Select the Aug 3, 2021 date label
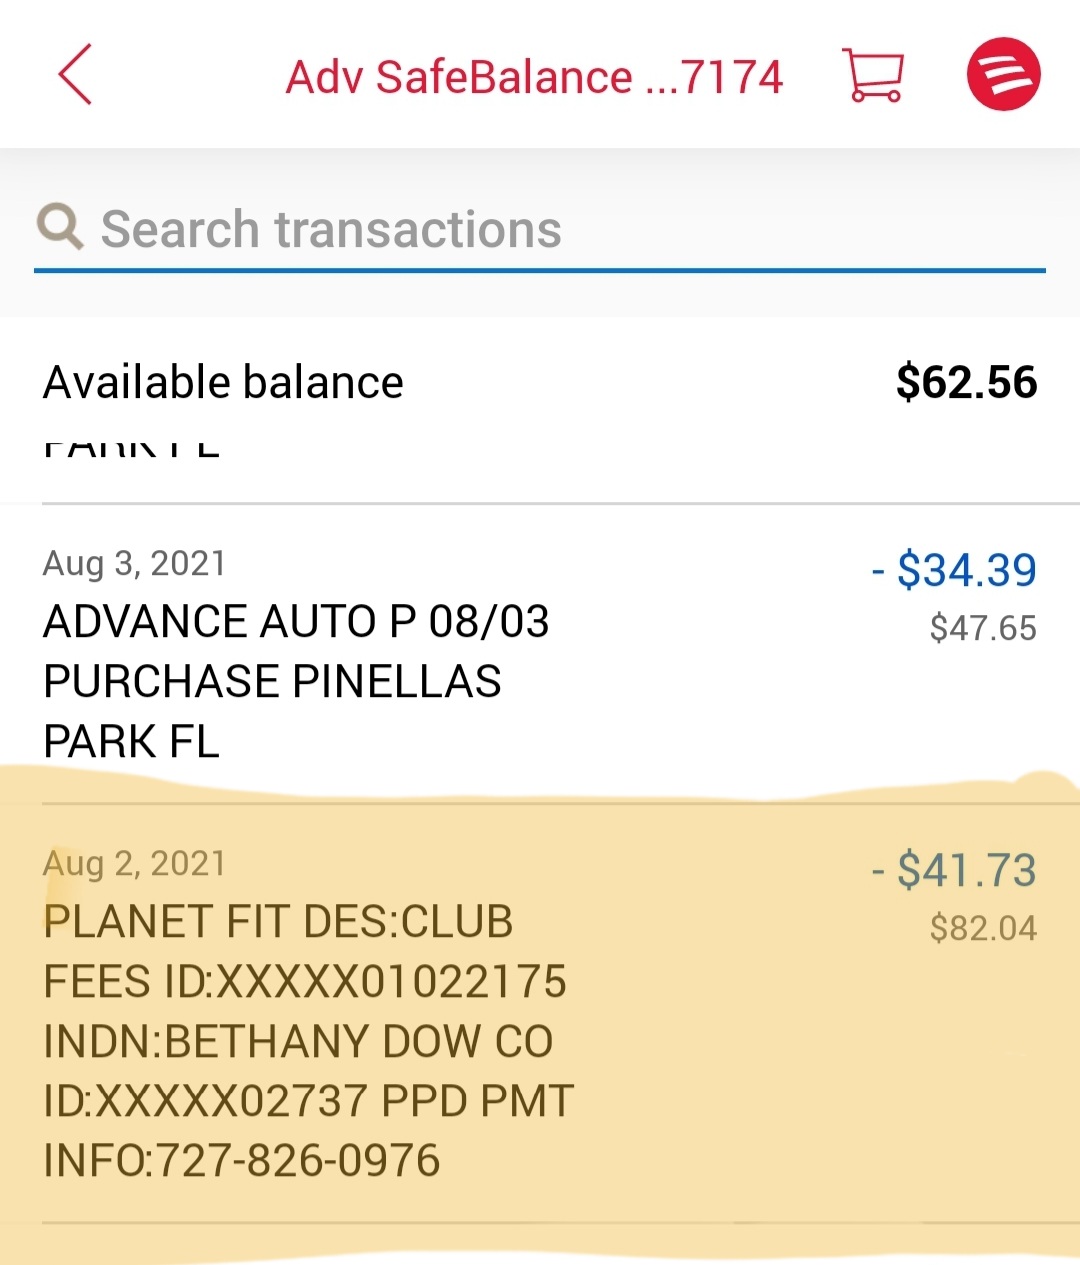 pos(134,563)
